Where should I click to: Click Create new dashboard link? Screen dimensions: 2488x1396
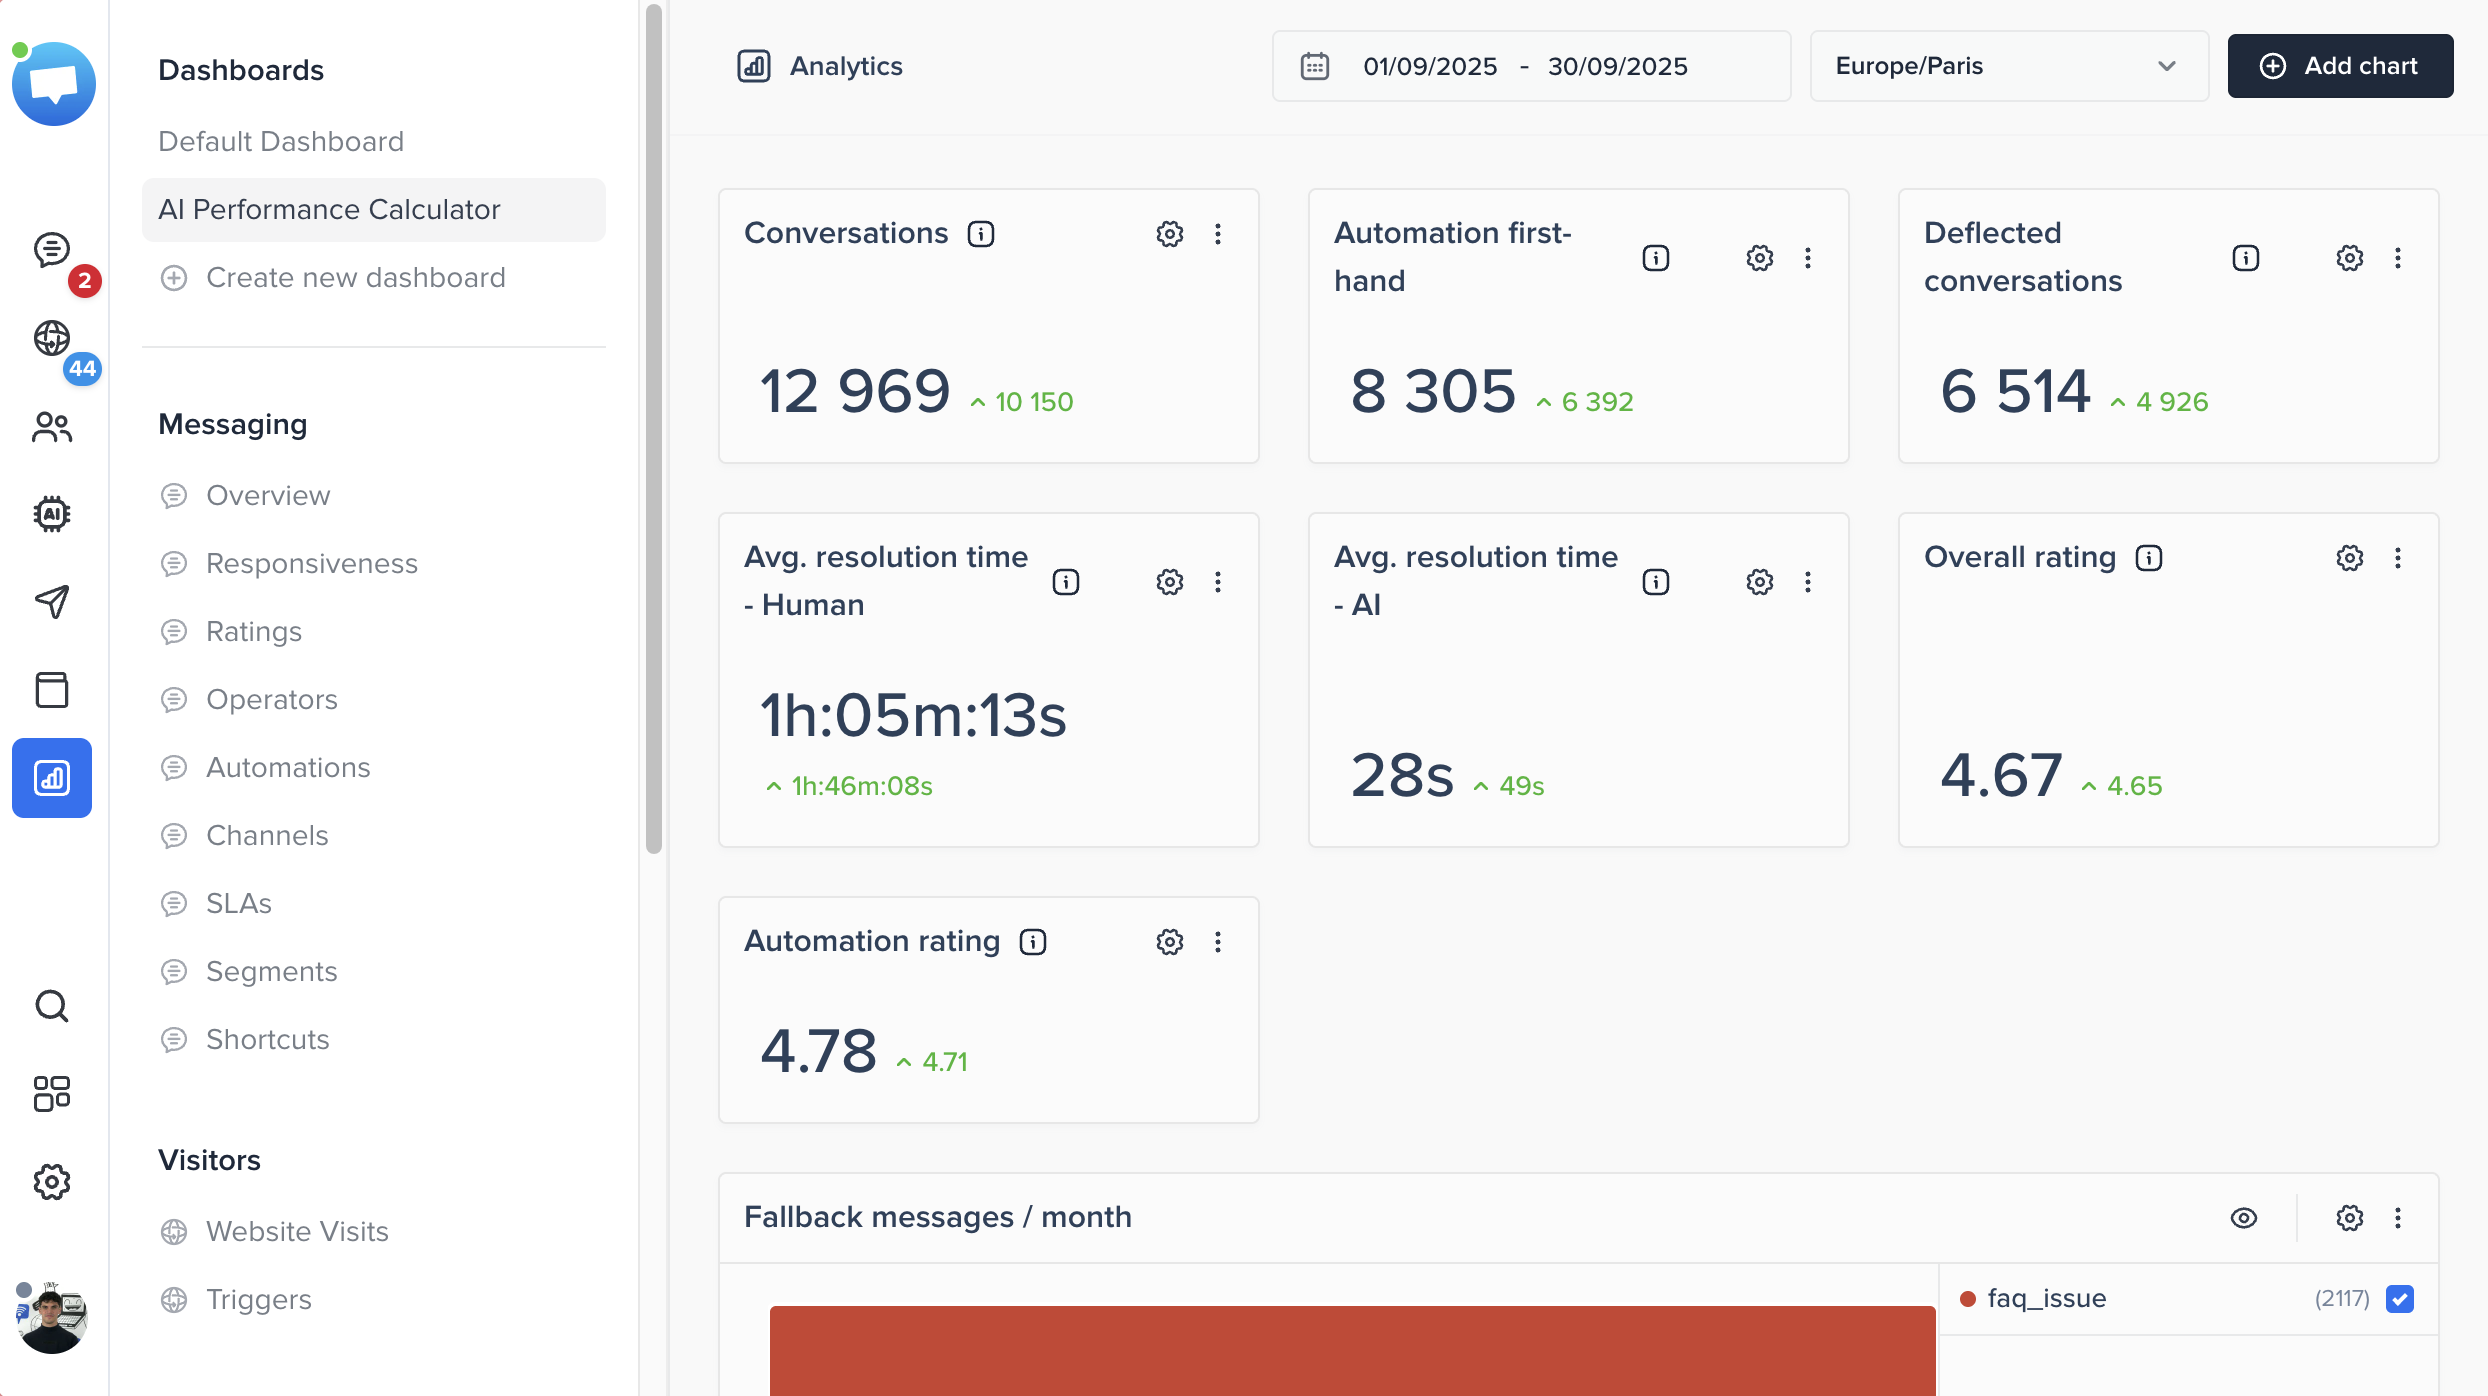pyautogui.click(x=355, y=277)
